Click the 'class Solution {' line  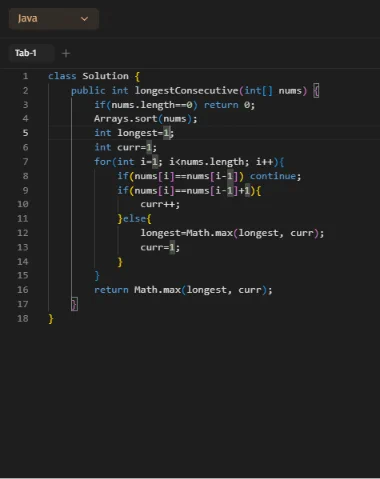(94, 76)
